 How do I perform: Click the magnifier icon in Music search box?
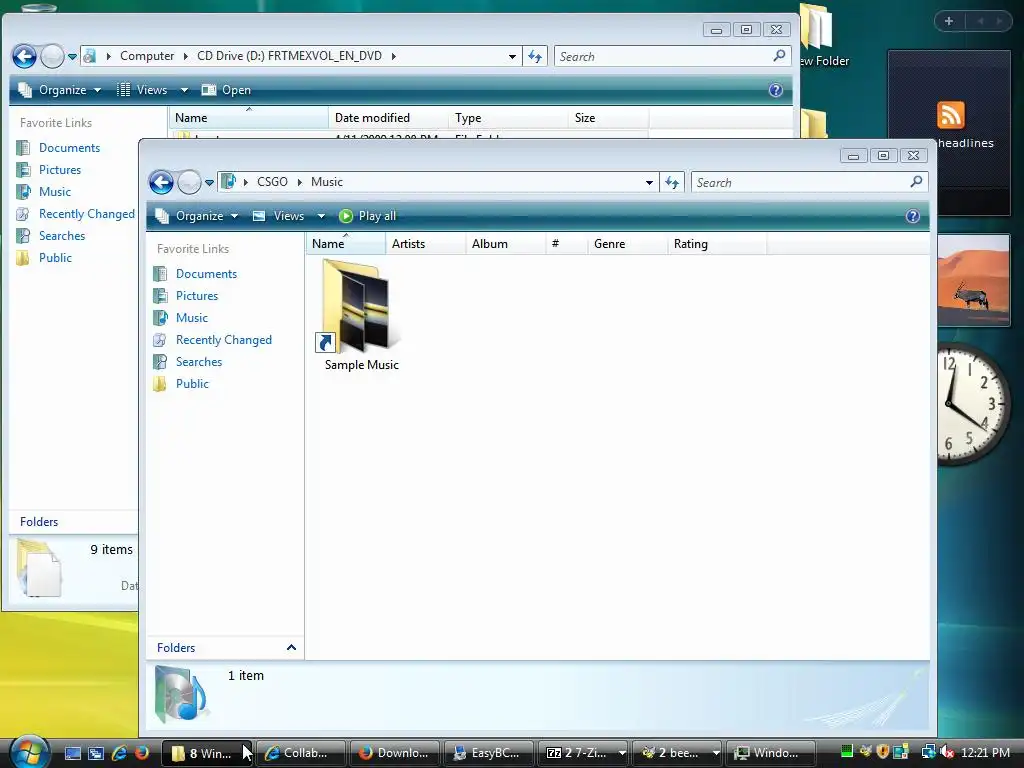(x=916, y=182)
